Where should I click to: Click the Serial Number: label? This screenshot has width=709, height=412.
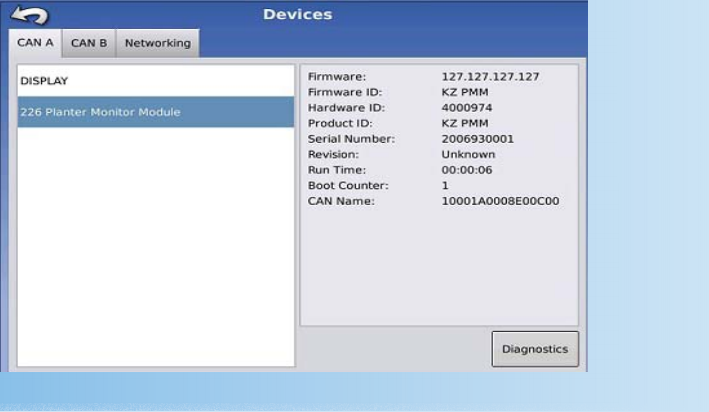(351, 139)
